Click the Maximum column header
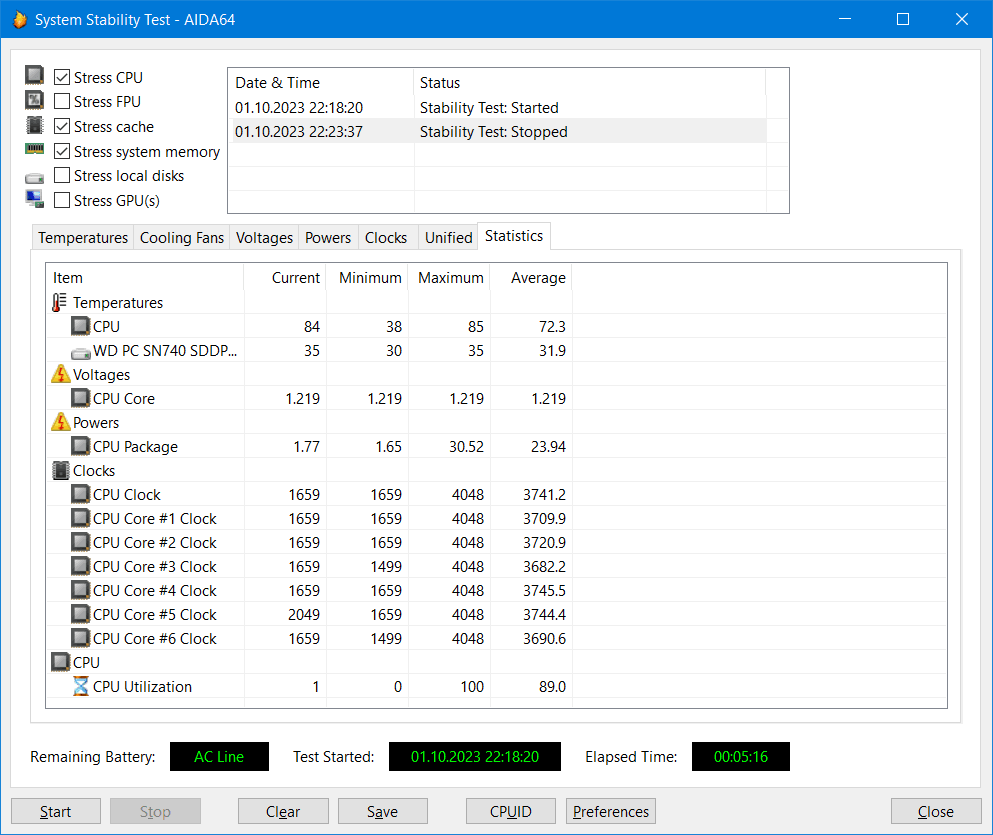993x835 pixels. coord(449,278)
